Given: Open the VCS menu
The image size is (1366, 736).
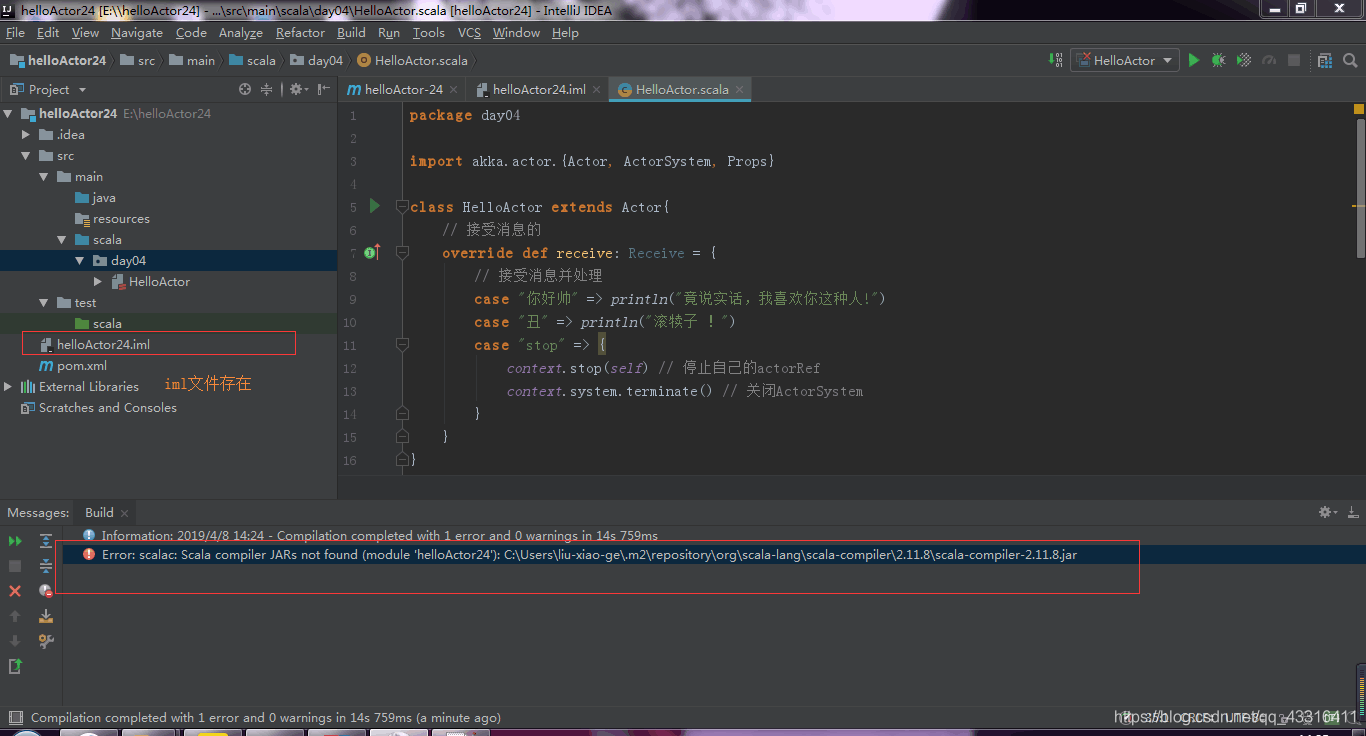Looking at the screenshot, I should click(x=469, y=33).
